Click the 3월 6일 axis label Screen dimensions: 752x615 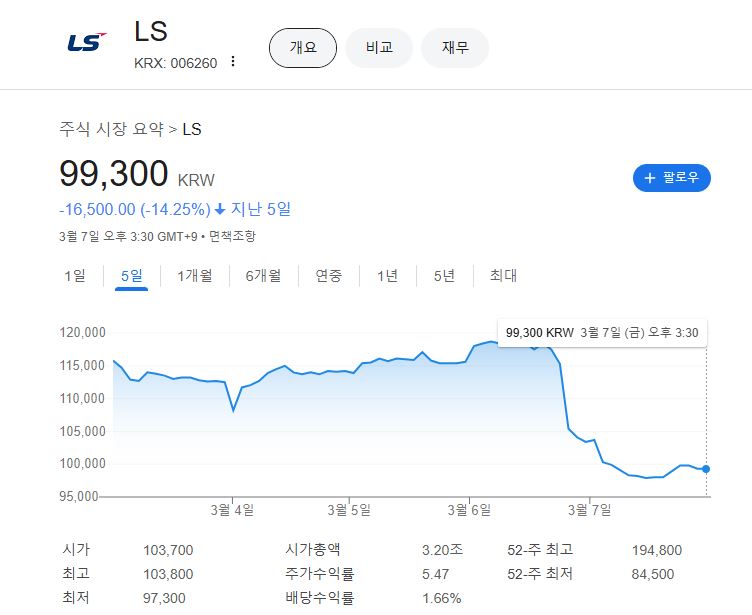point(469,509)
